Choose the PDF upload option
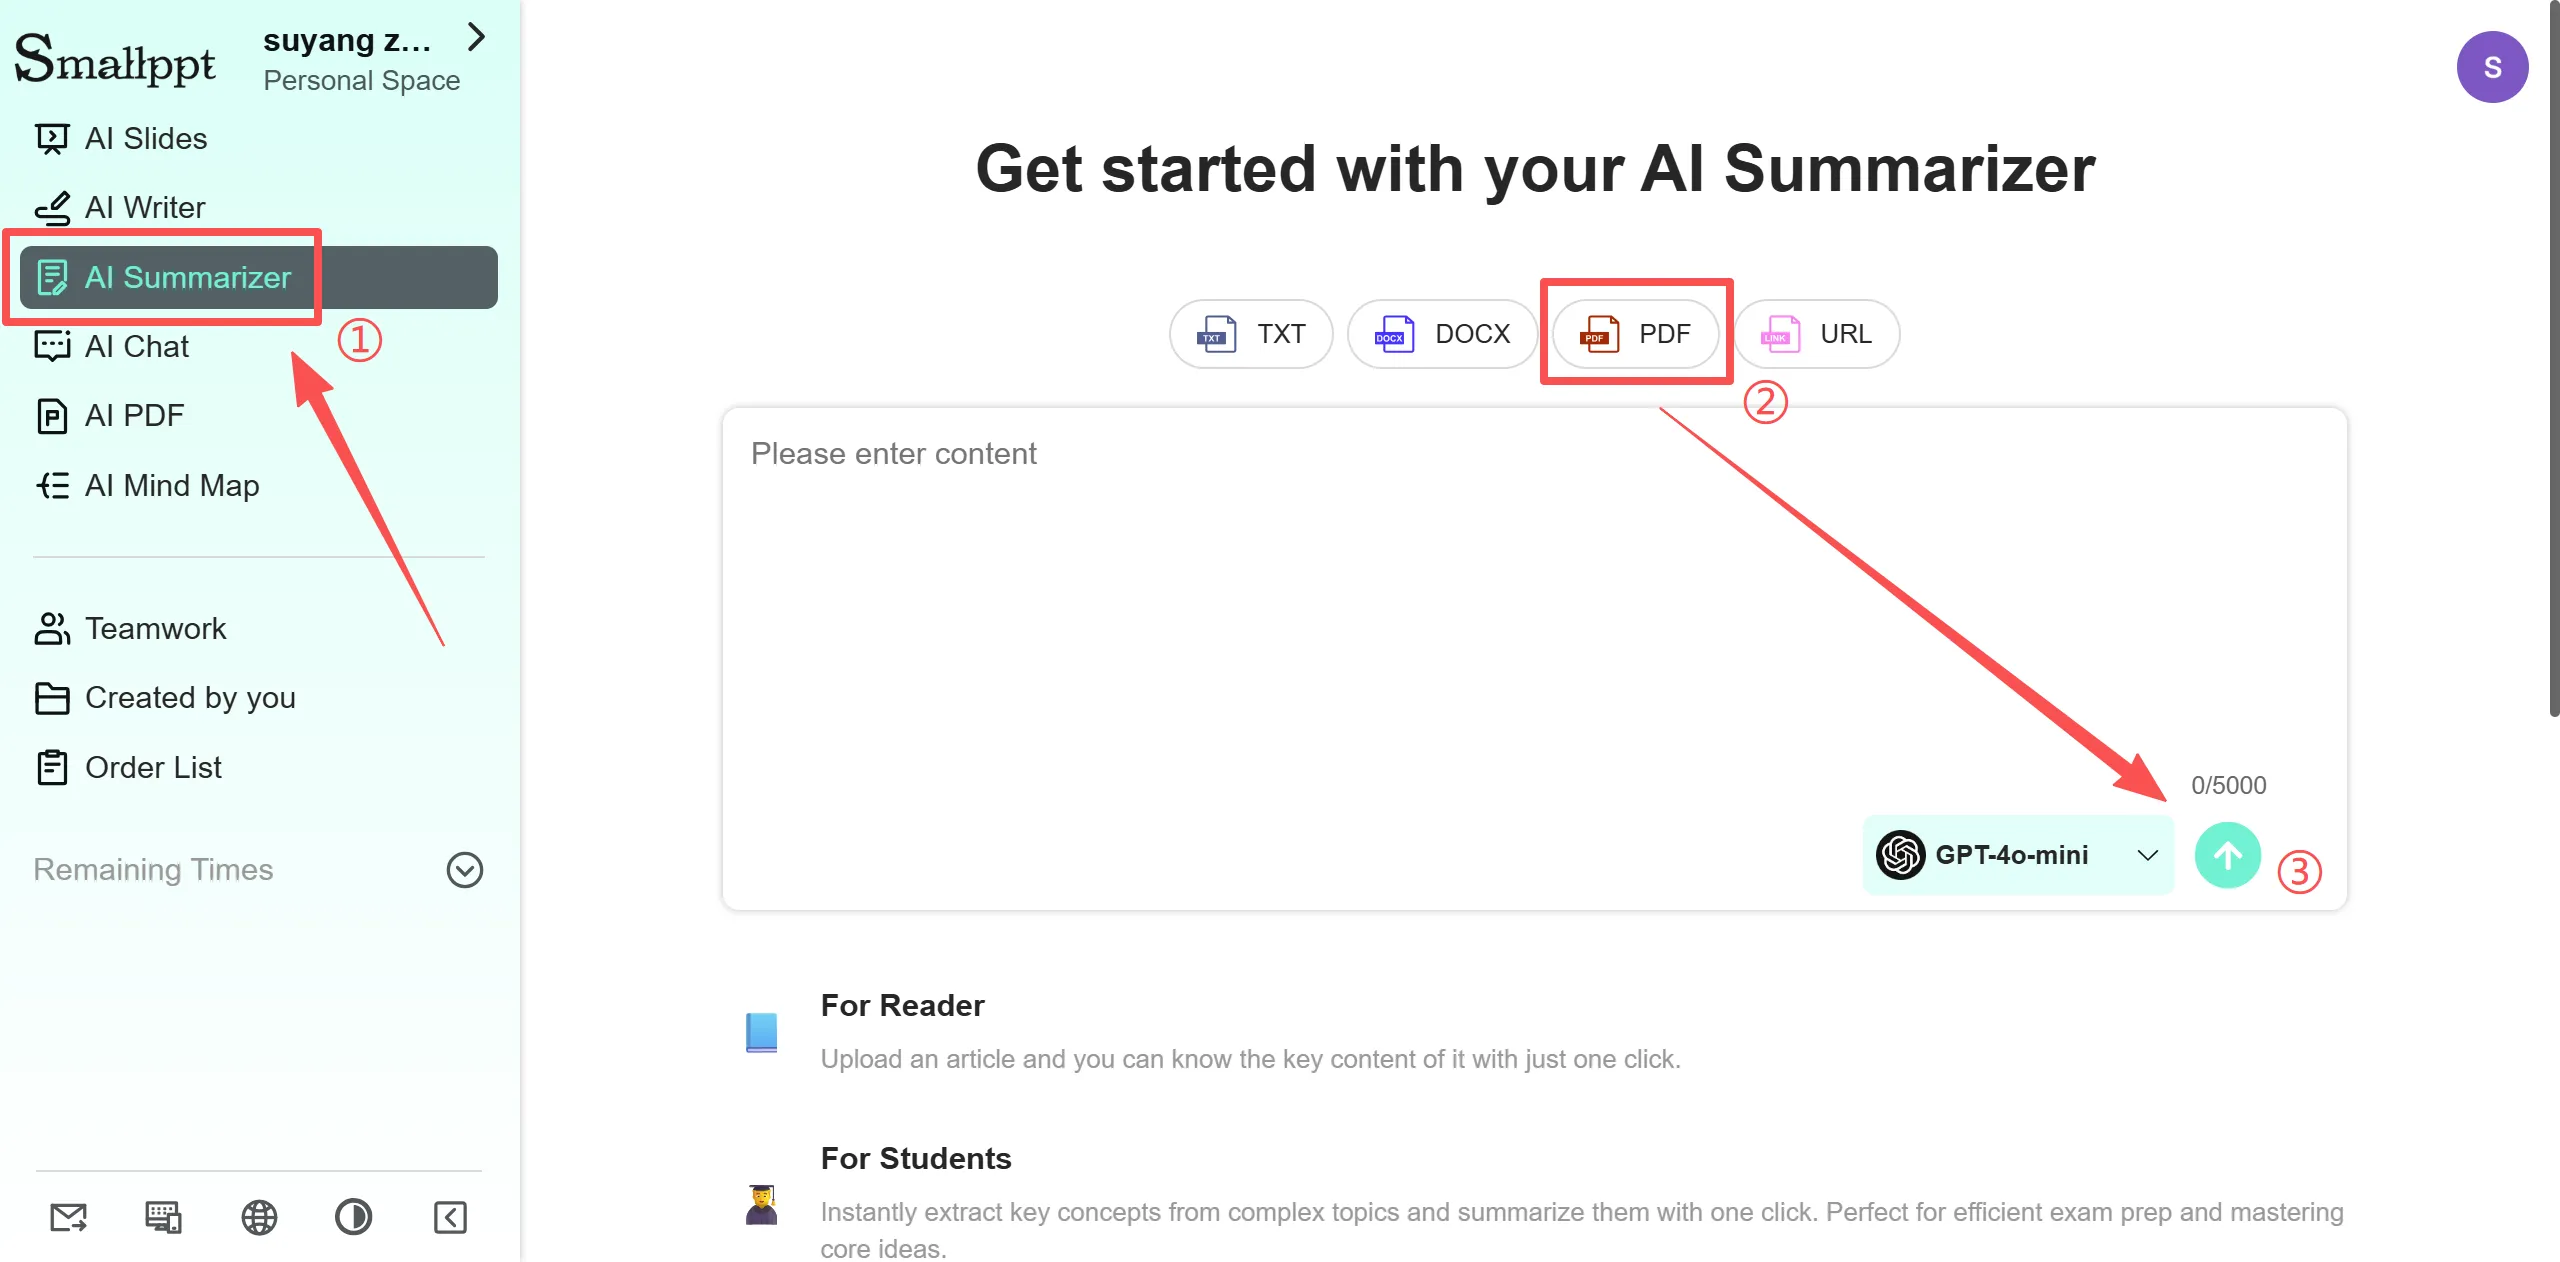The height and width of the screenshot is (1262, 2560). [x=1636, y=333]
